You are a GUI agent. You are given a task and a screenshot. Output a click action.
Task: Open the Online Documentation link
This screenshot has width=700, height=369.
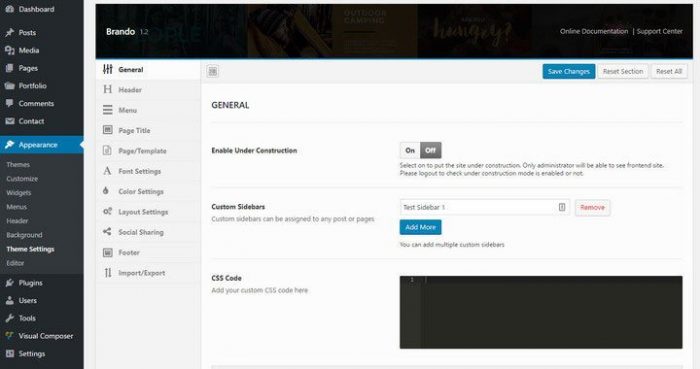point(594,31)
